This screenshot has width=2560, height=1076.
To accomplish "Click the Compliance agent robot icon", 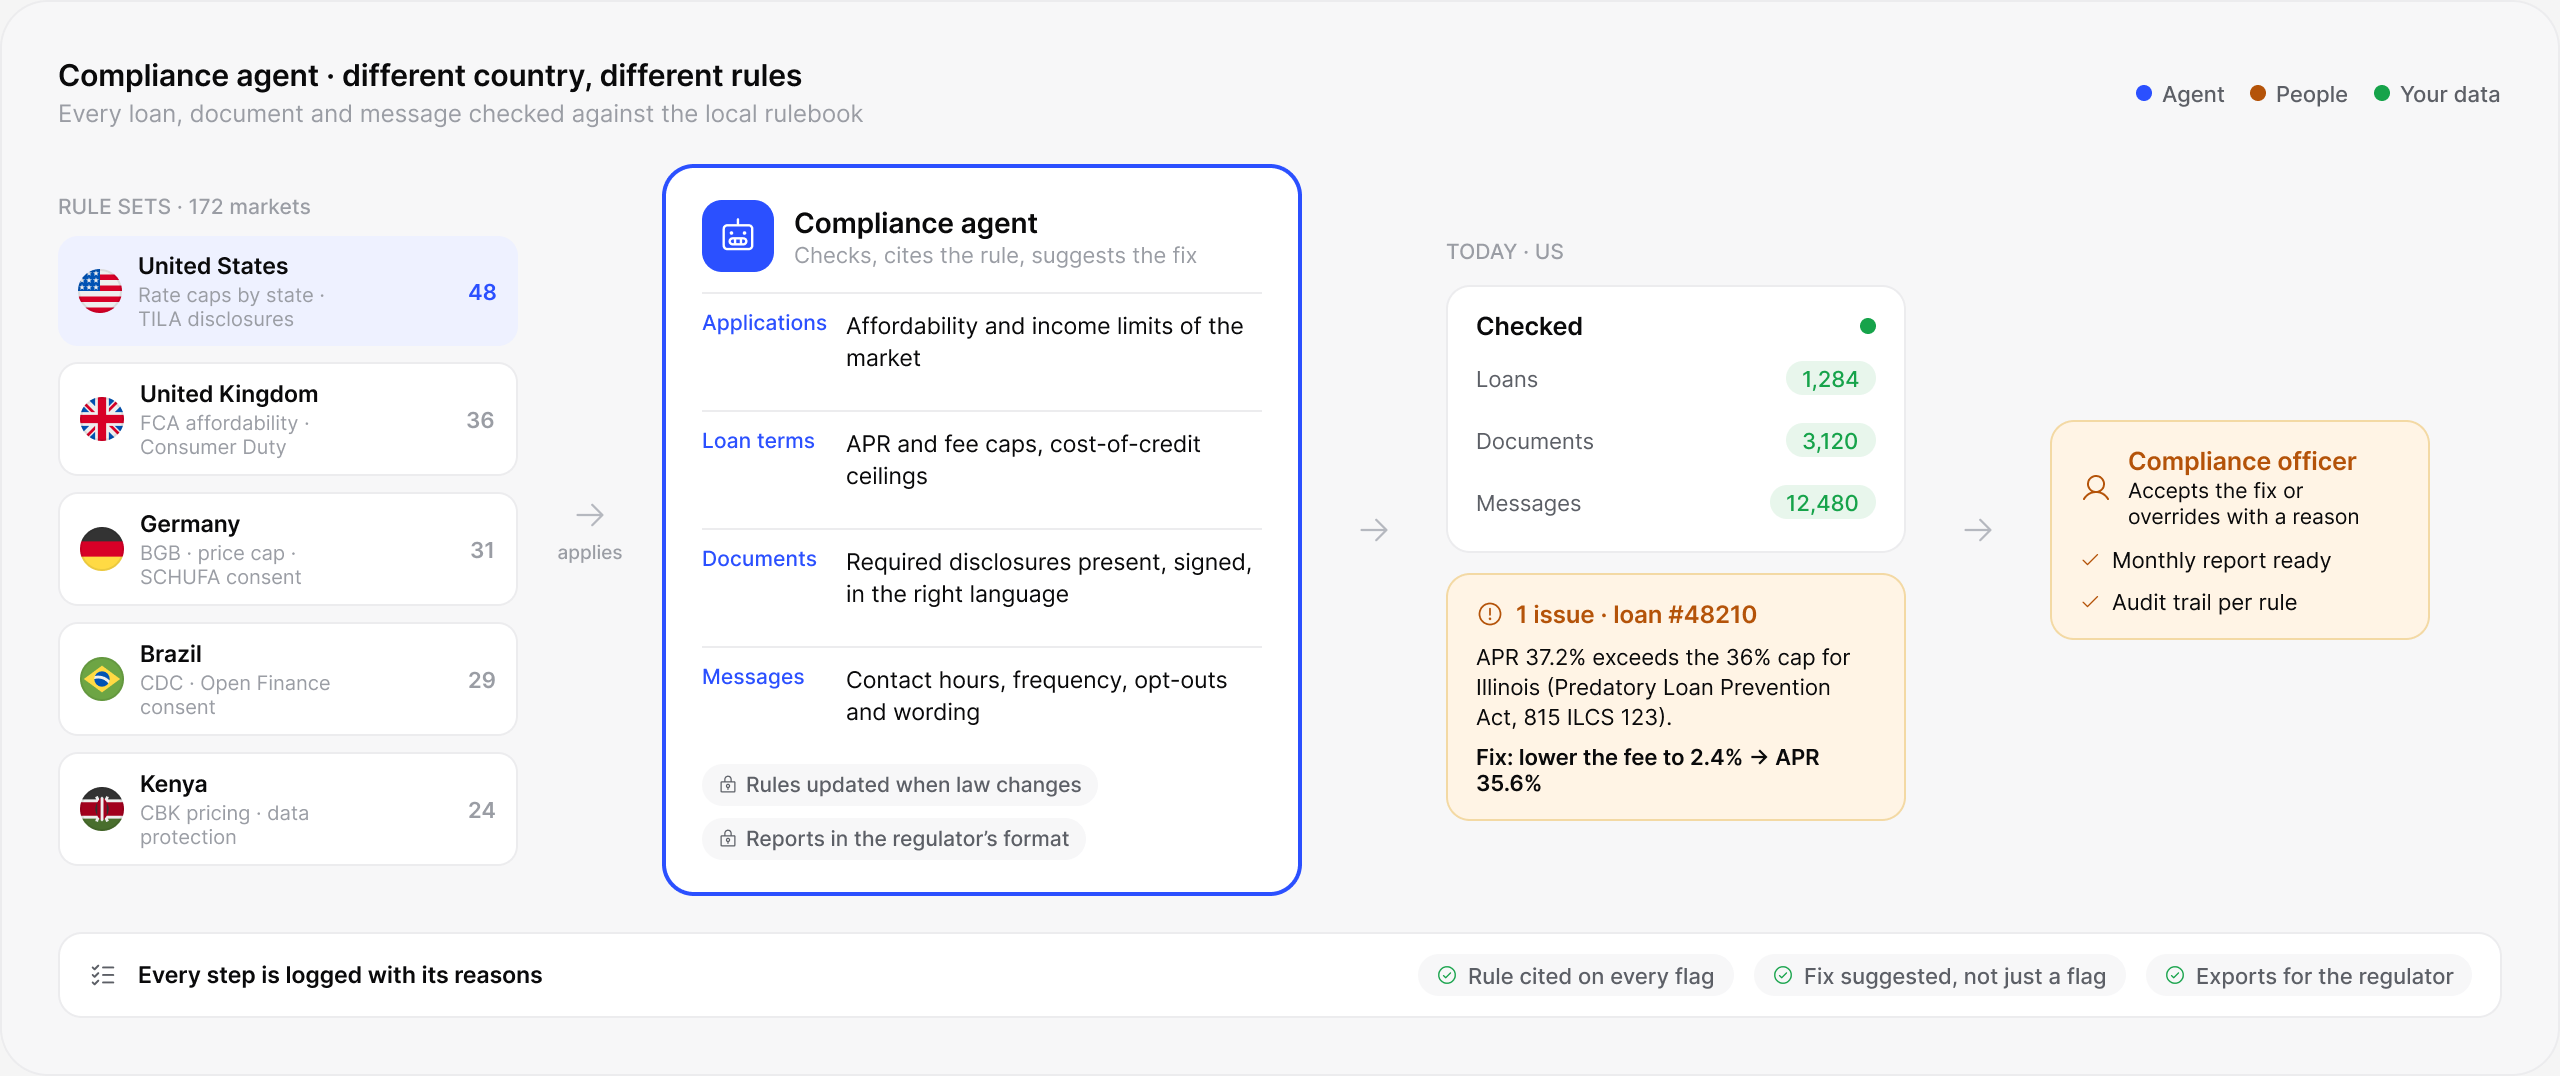I will (738, 236).
